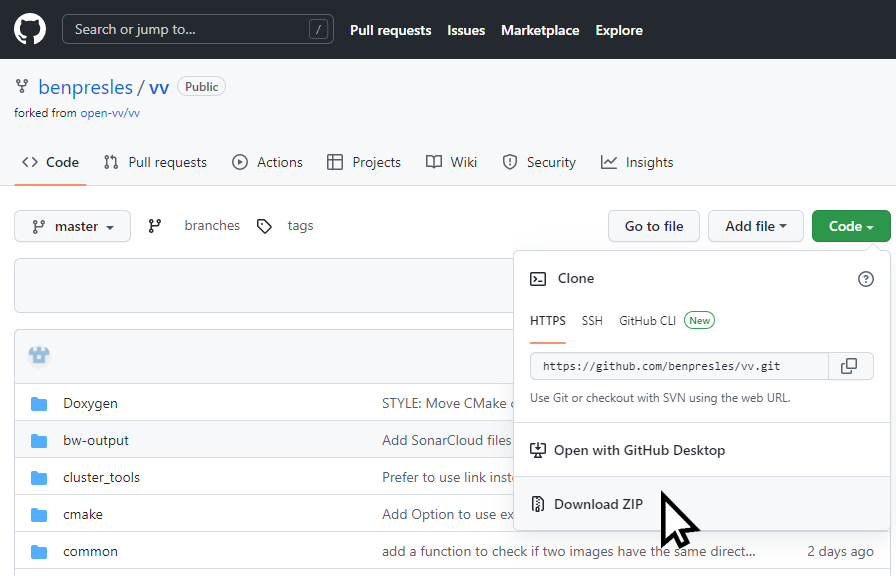The width and height of the screenshot is (896, 576).
Task: Switch to the Wiki tab
Action: click(x=451, y=162)
